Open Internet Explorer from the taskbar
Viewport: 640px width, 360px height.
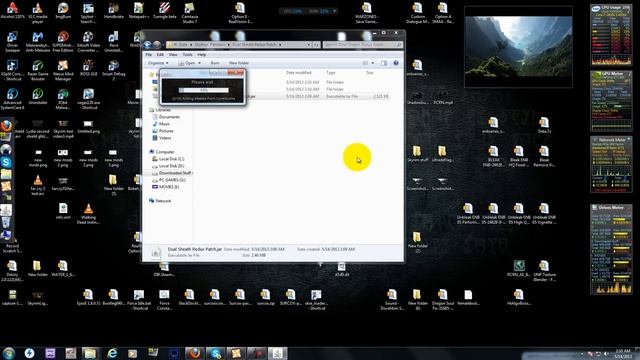[112, 353]
